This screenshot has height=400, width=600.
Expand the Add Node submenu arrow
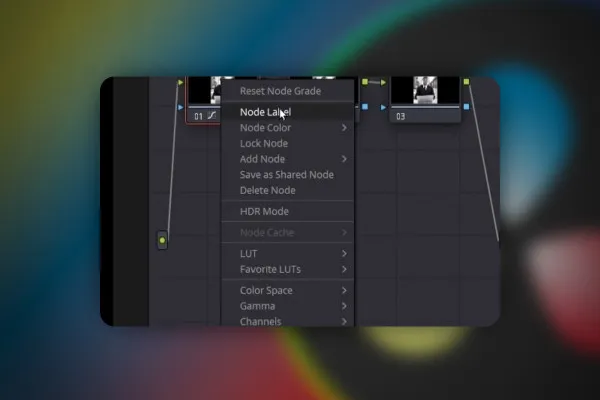tap(344, 159)
